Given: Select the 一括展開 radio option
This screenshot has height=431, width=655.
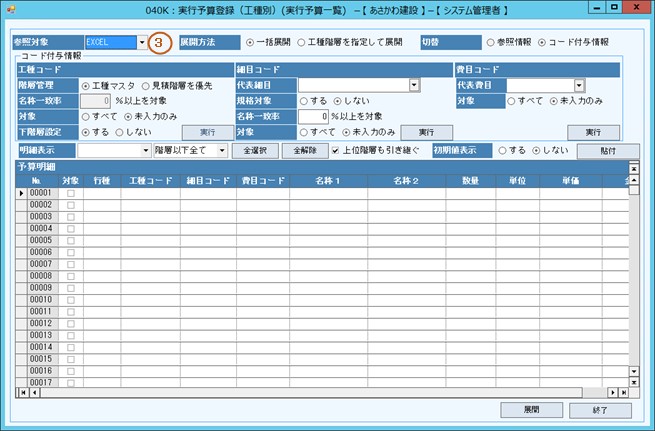Looking at the screenshot, I should (x=251, y=44).
